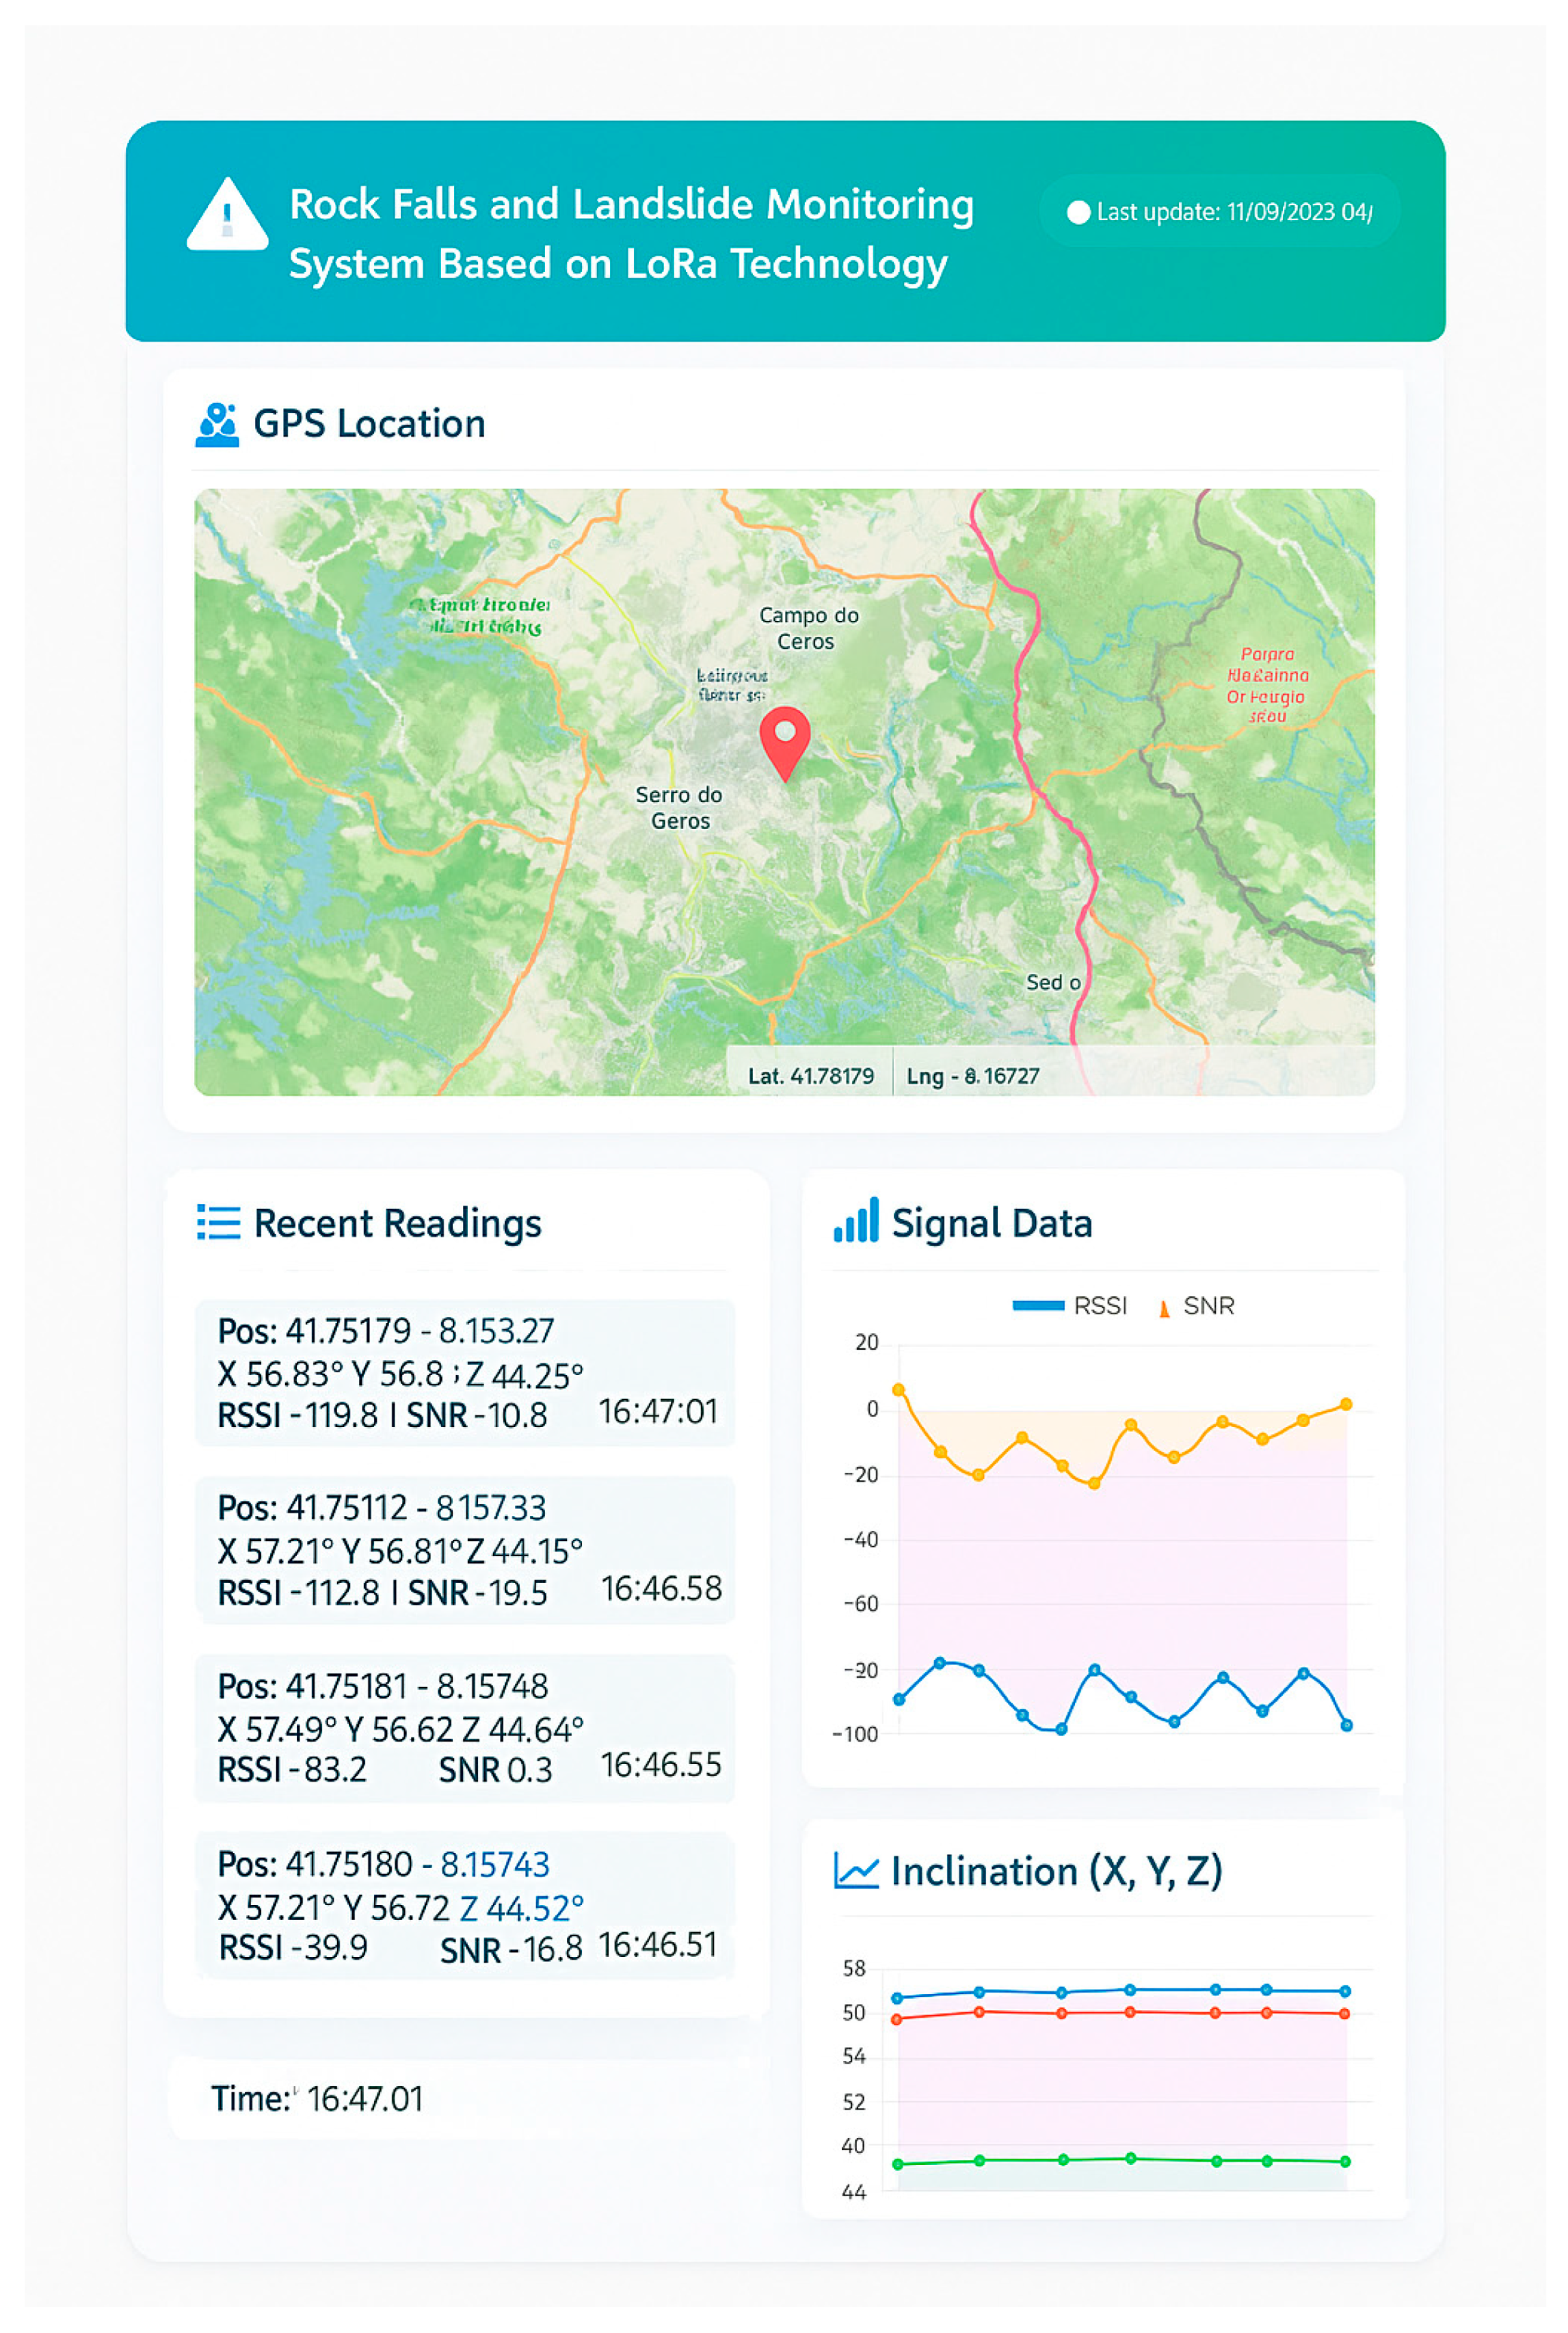
Task: Click the blue 8.15743 longitude link
Action: 495,1864
